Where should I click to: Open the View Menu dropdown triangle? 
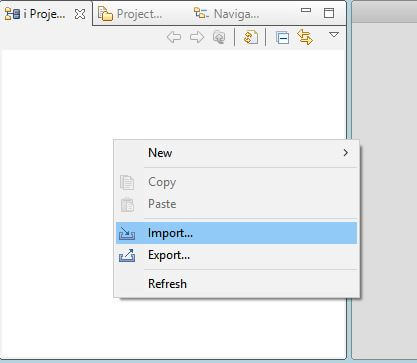pyautogui.click(x=334, y=35)
